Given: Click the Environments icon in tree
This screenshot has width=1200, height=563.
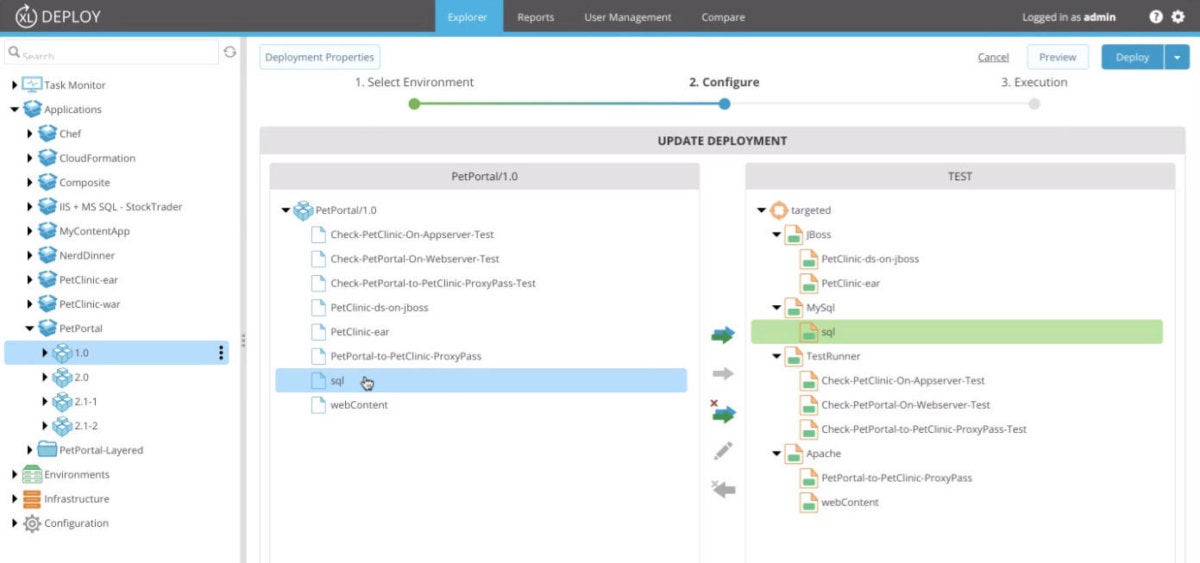Looking at the screenshot, I should click(x=32, y=474).
